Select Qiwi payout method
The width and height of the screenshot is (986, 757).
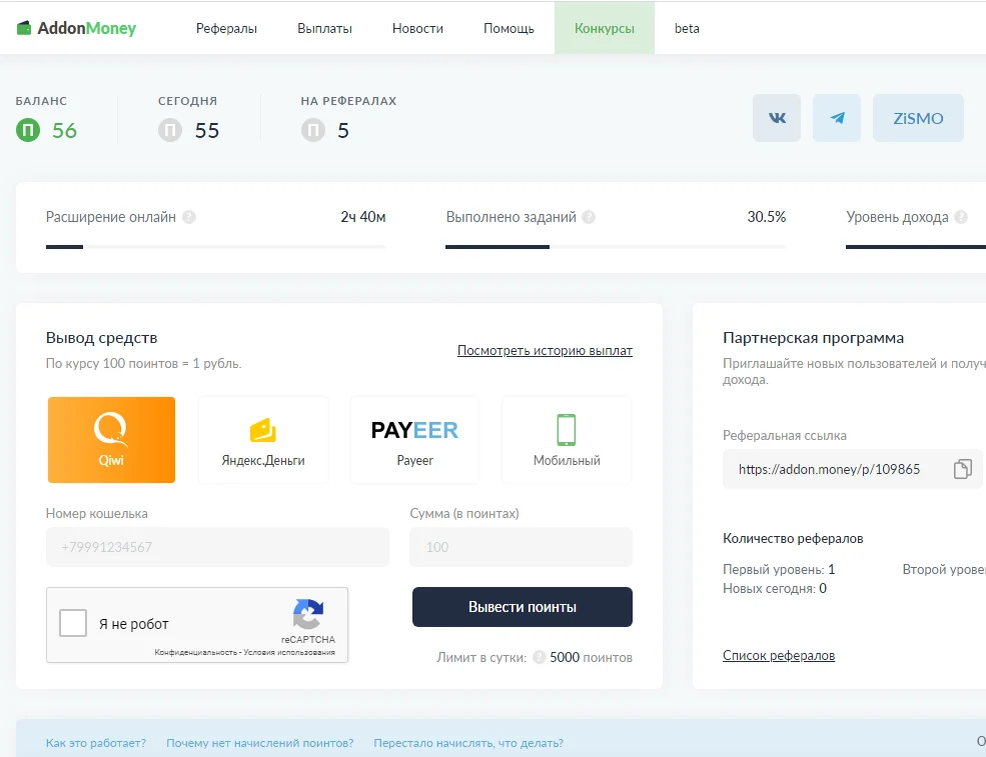point(111,439)
